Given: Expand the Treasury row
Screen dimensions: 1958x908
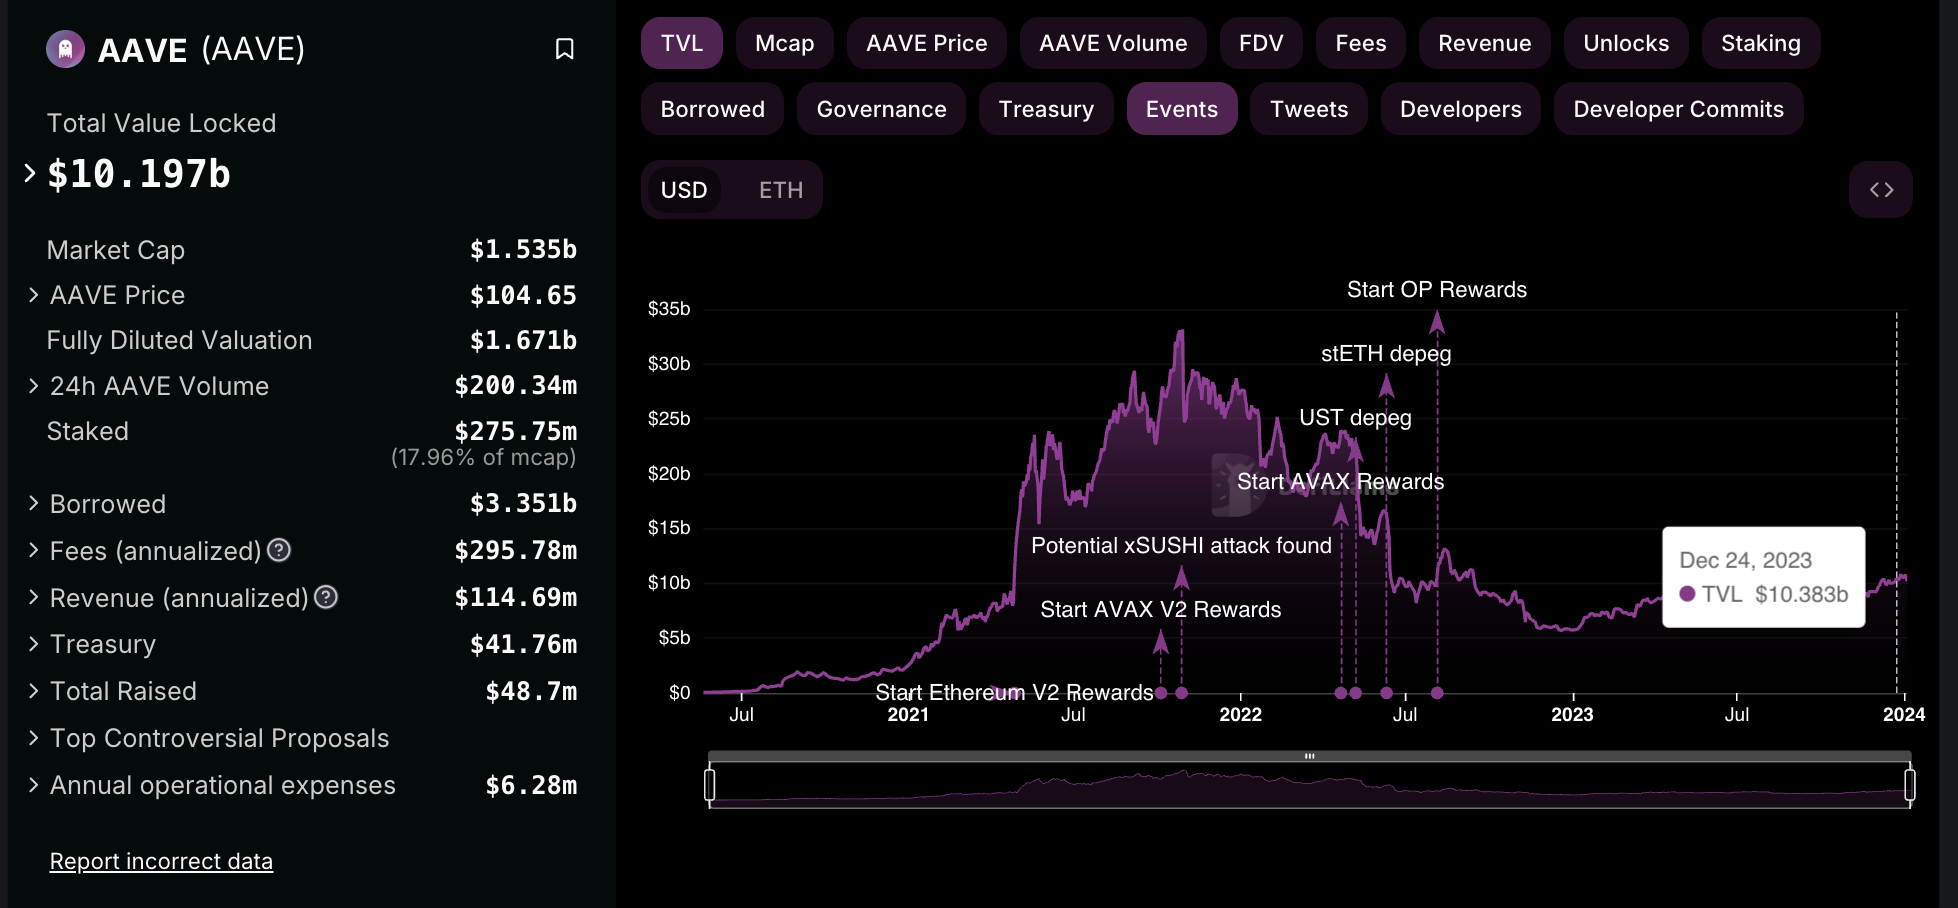Looking at the screenshot, I should (34, 644).
